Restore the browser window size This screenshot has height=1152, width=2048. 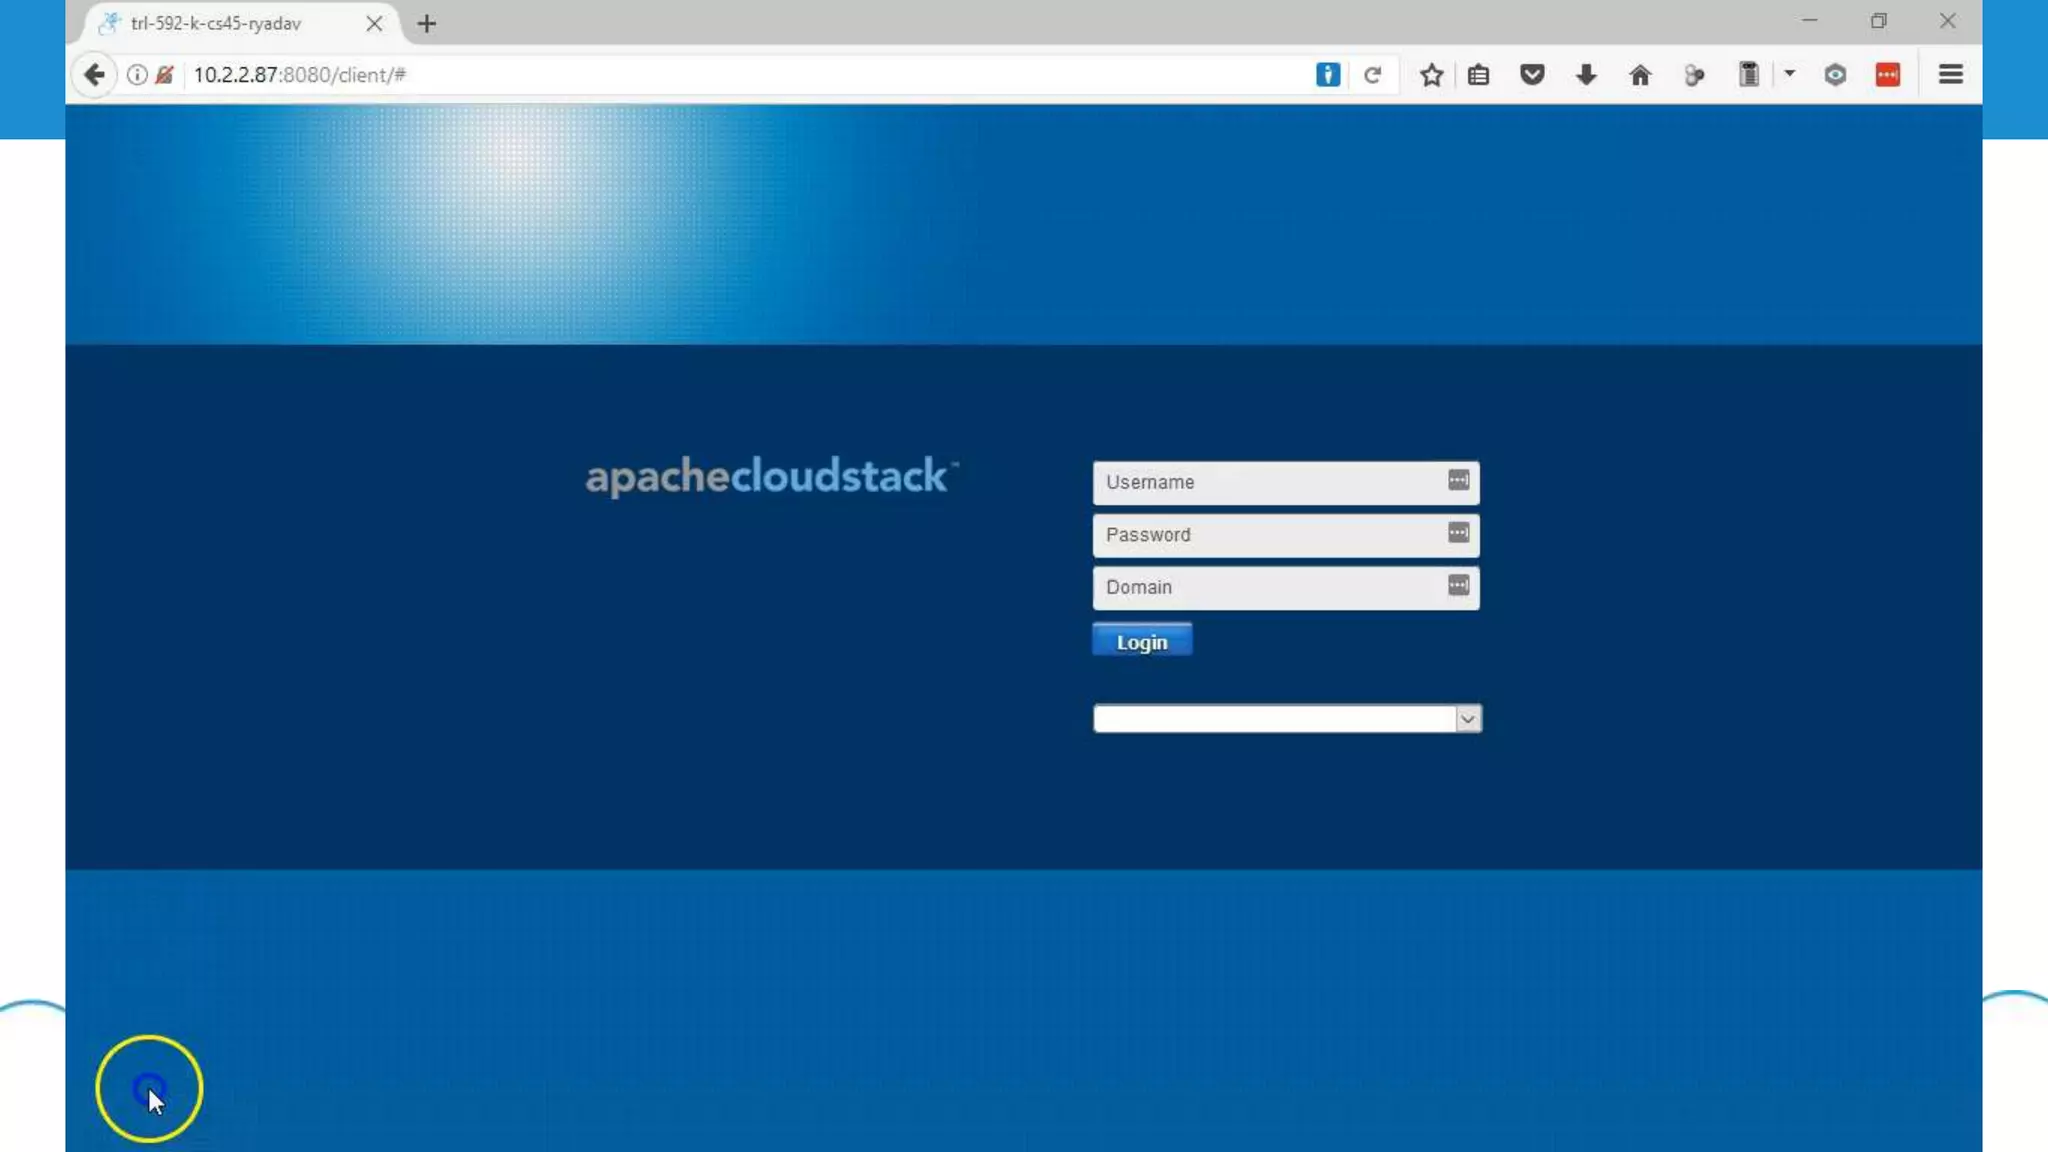click(x=1878, y=21)
